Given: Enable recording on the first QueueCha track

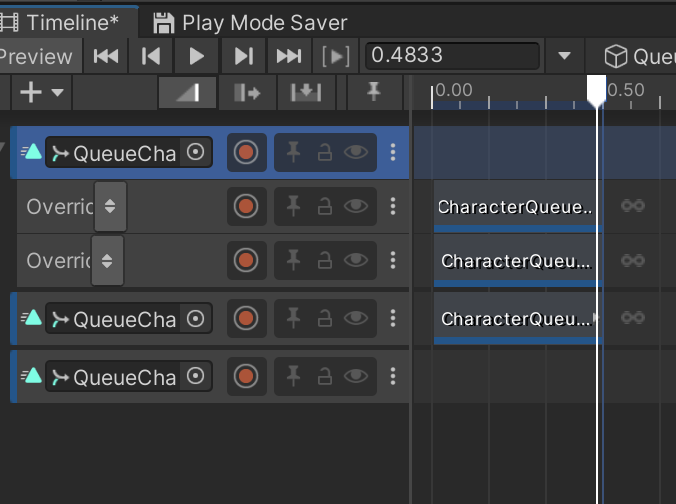Looking at the screenshot, I should click(x=246, y=153).
